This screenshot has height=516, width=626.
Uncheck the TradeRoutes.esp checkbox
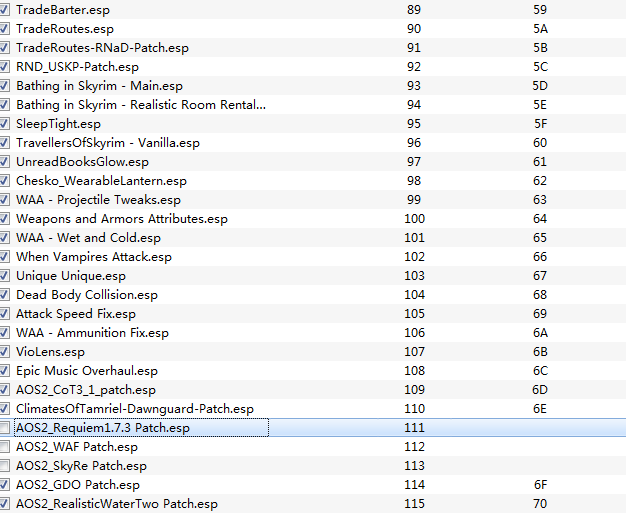(x=4, y=29)
